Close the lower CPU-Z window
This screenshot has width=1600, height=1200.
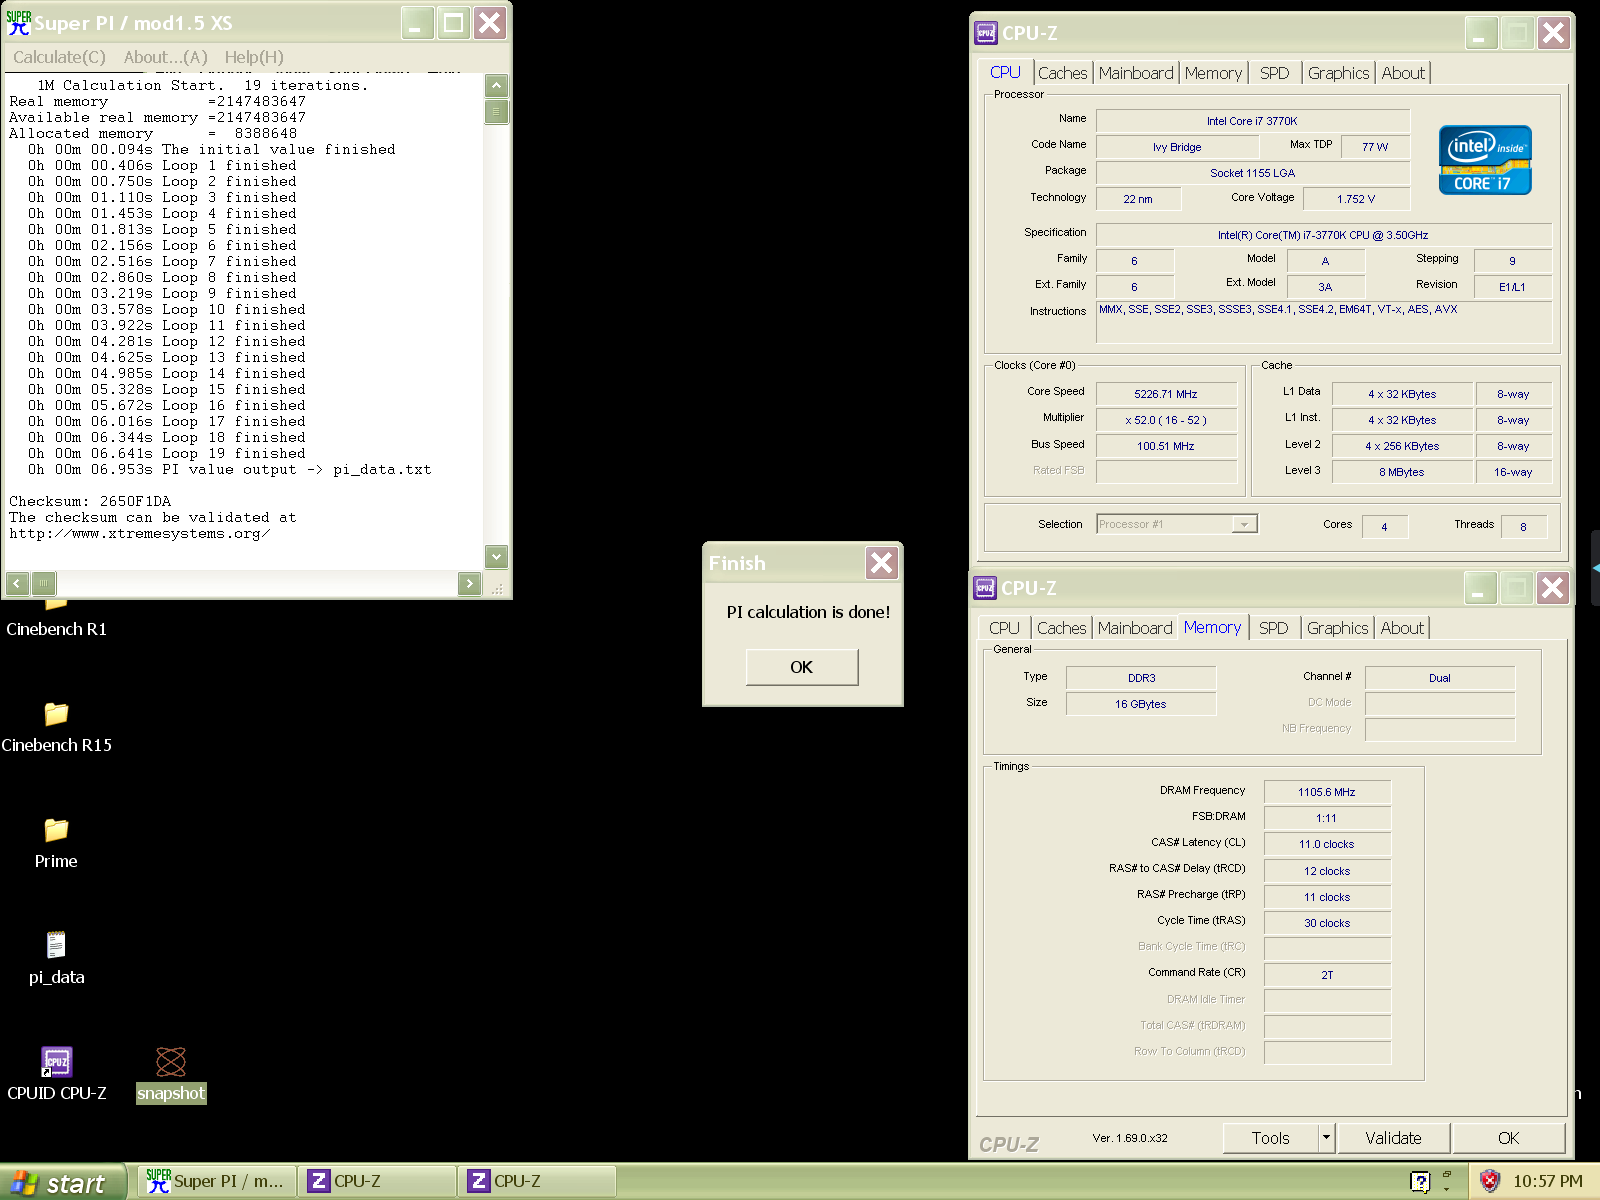[x=1552, y=588]
